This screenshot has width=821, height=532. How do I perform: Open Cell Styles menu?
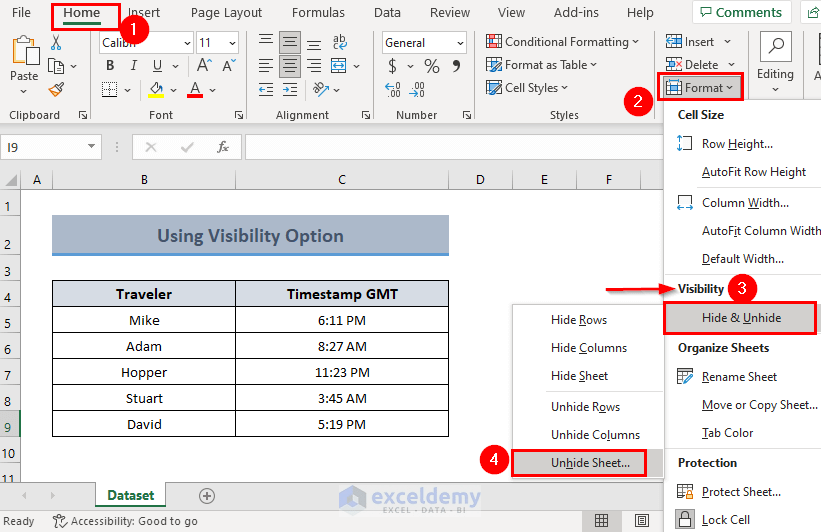[526, 88]
